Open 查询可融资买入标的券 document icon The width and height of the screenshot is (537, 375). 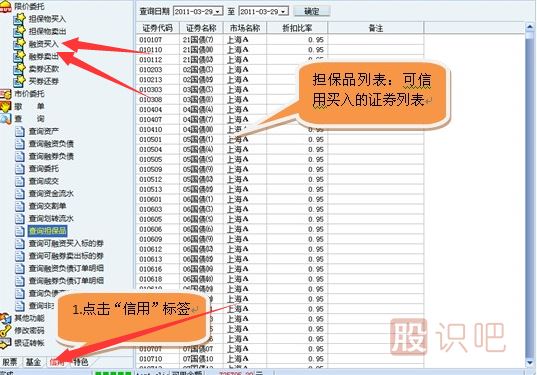pyautogui.click(x=20, y=243)
